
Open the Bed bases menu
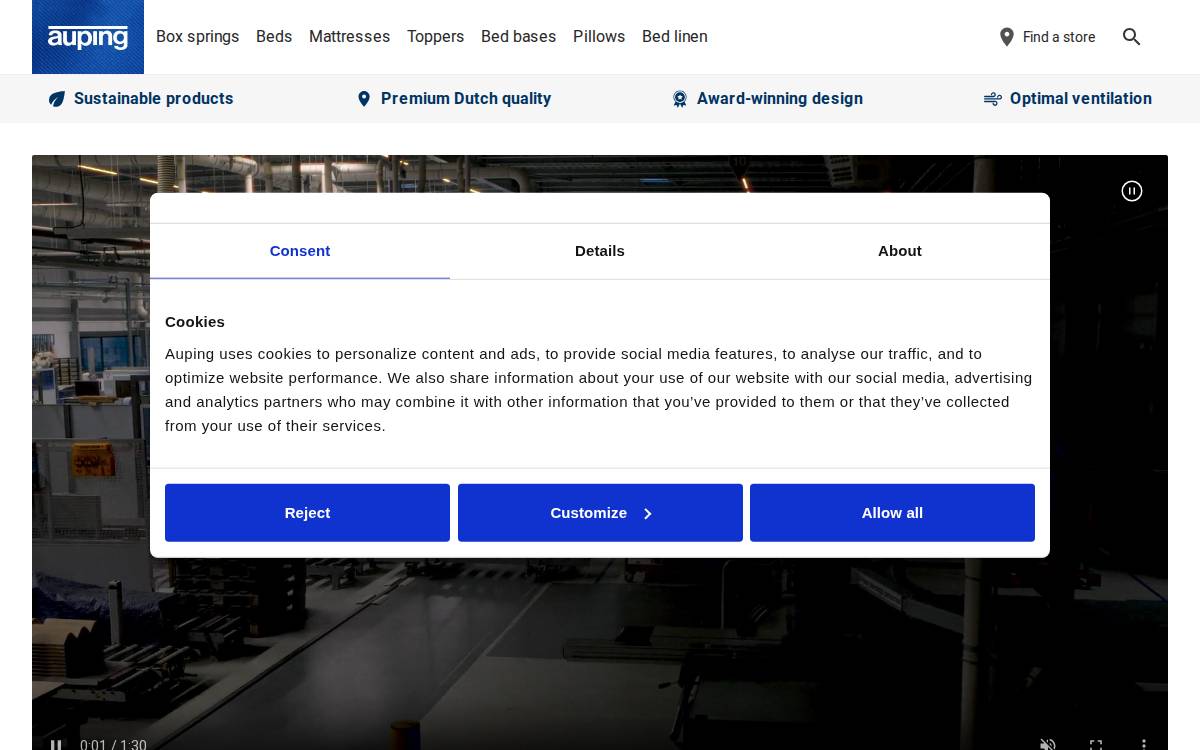pos(518,37)
